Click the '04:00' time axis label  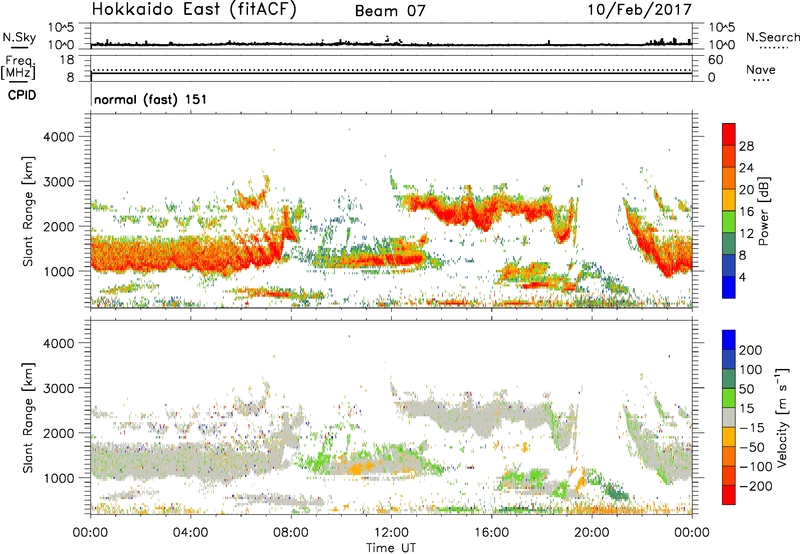(190, 533)
